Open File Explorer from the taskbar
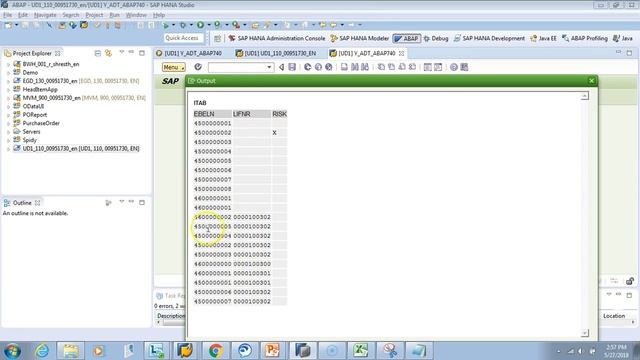The image size is (640, 360). coord(71,351)
